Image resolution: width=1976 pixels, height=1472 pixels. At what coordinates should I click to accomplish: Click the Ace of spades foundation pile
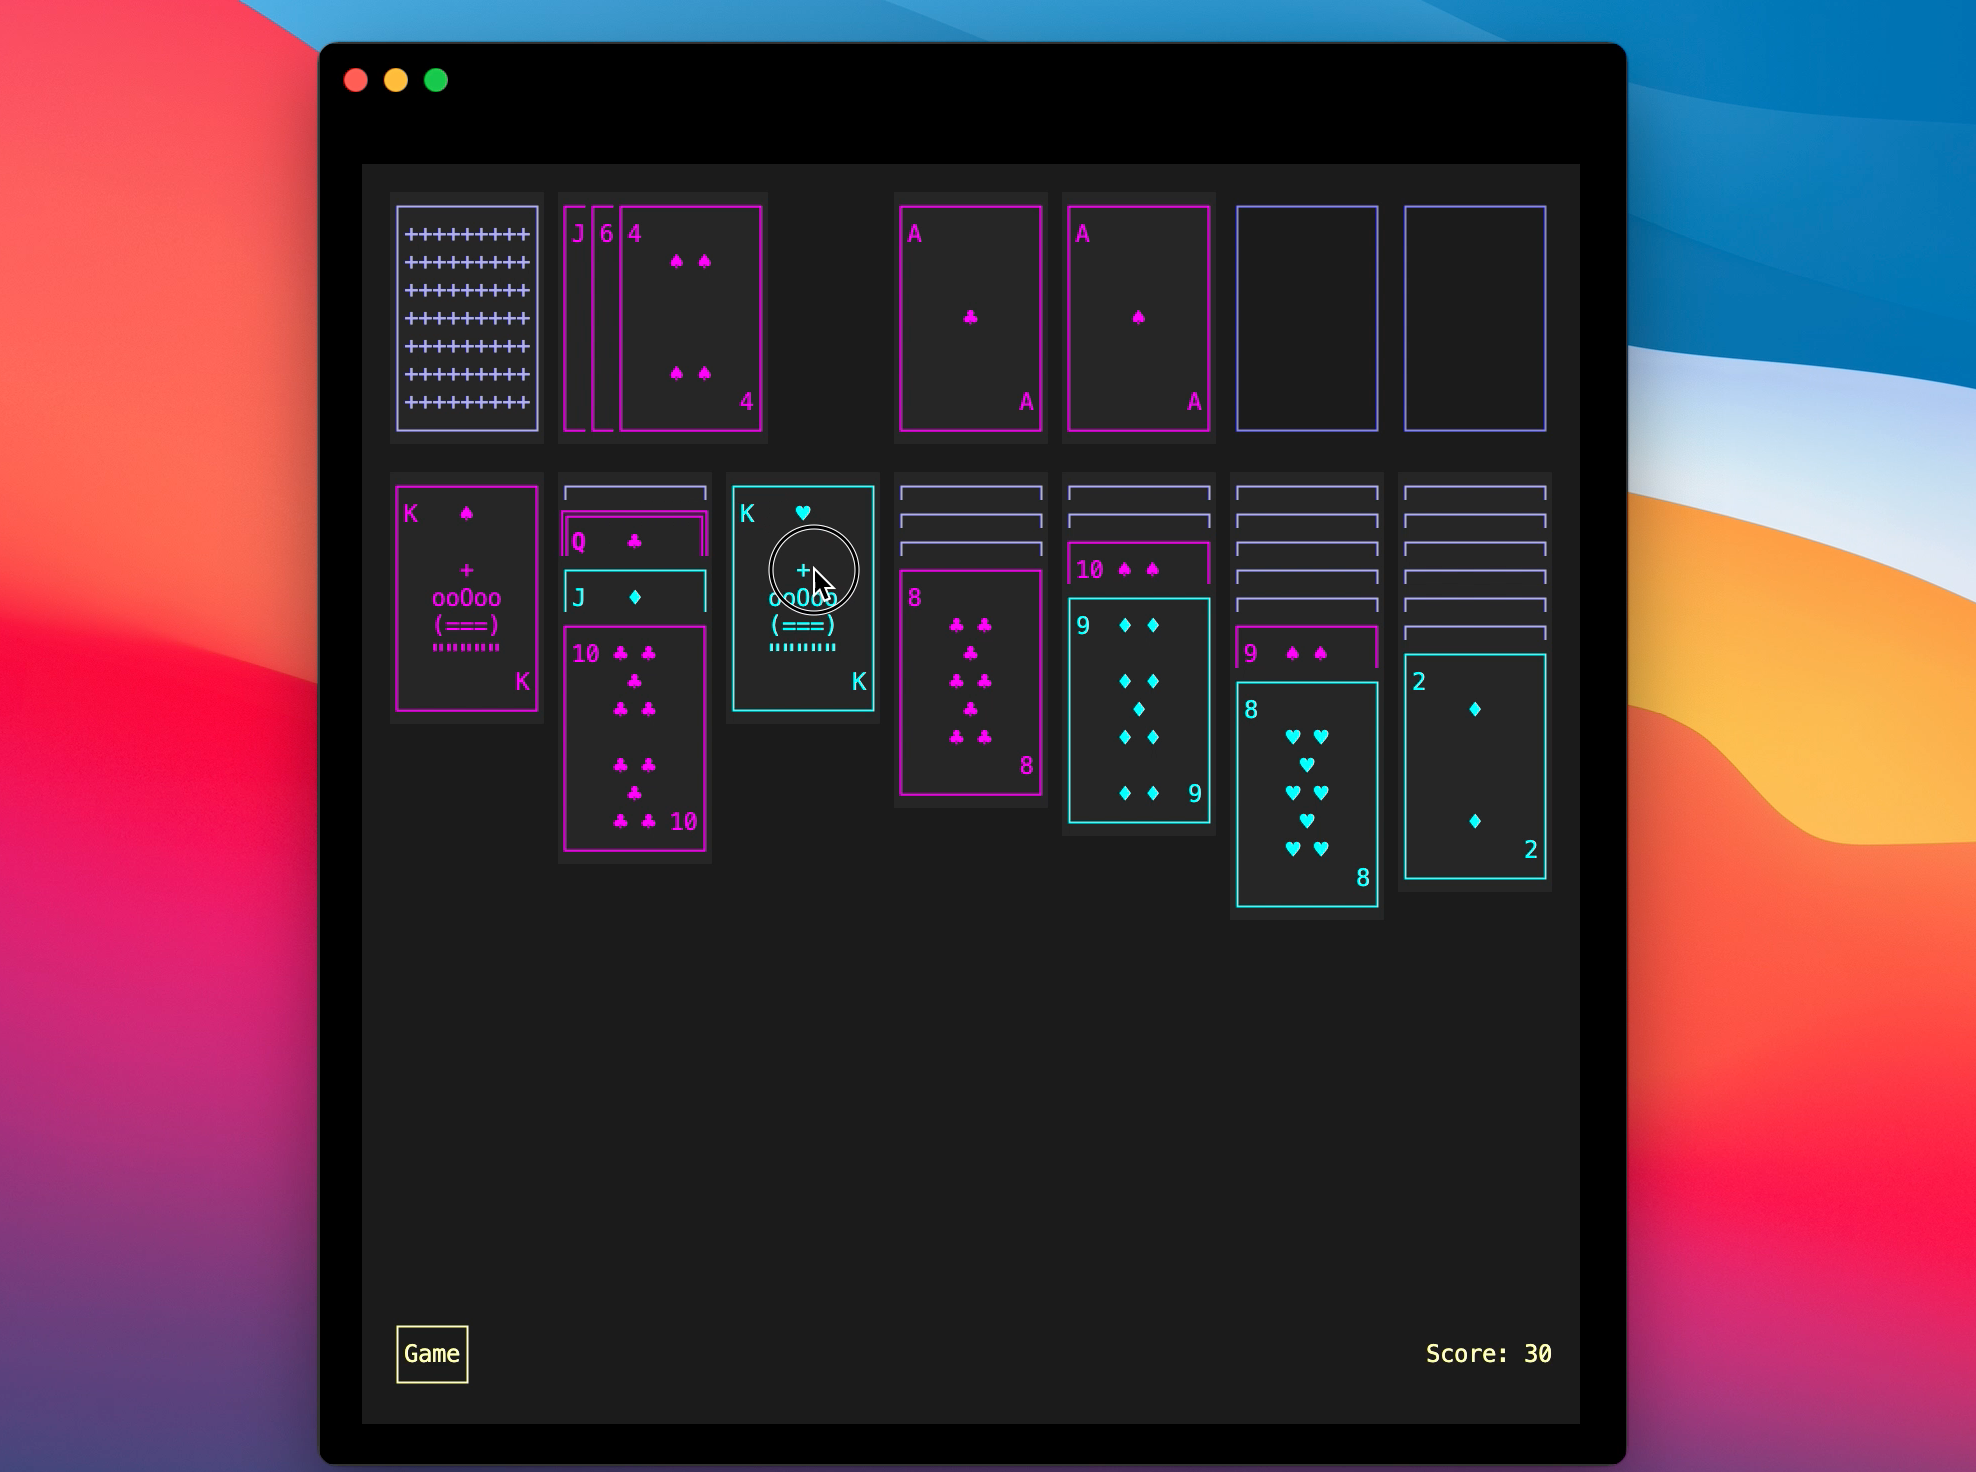pos(1138,318)
